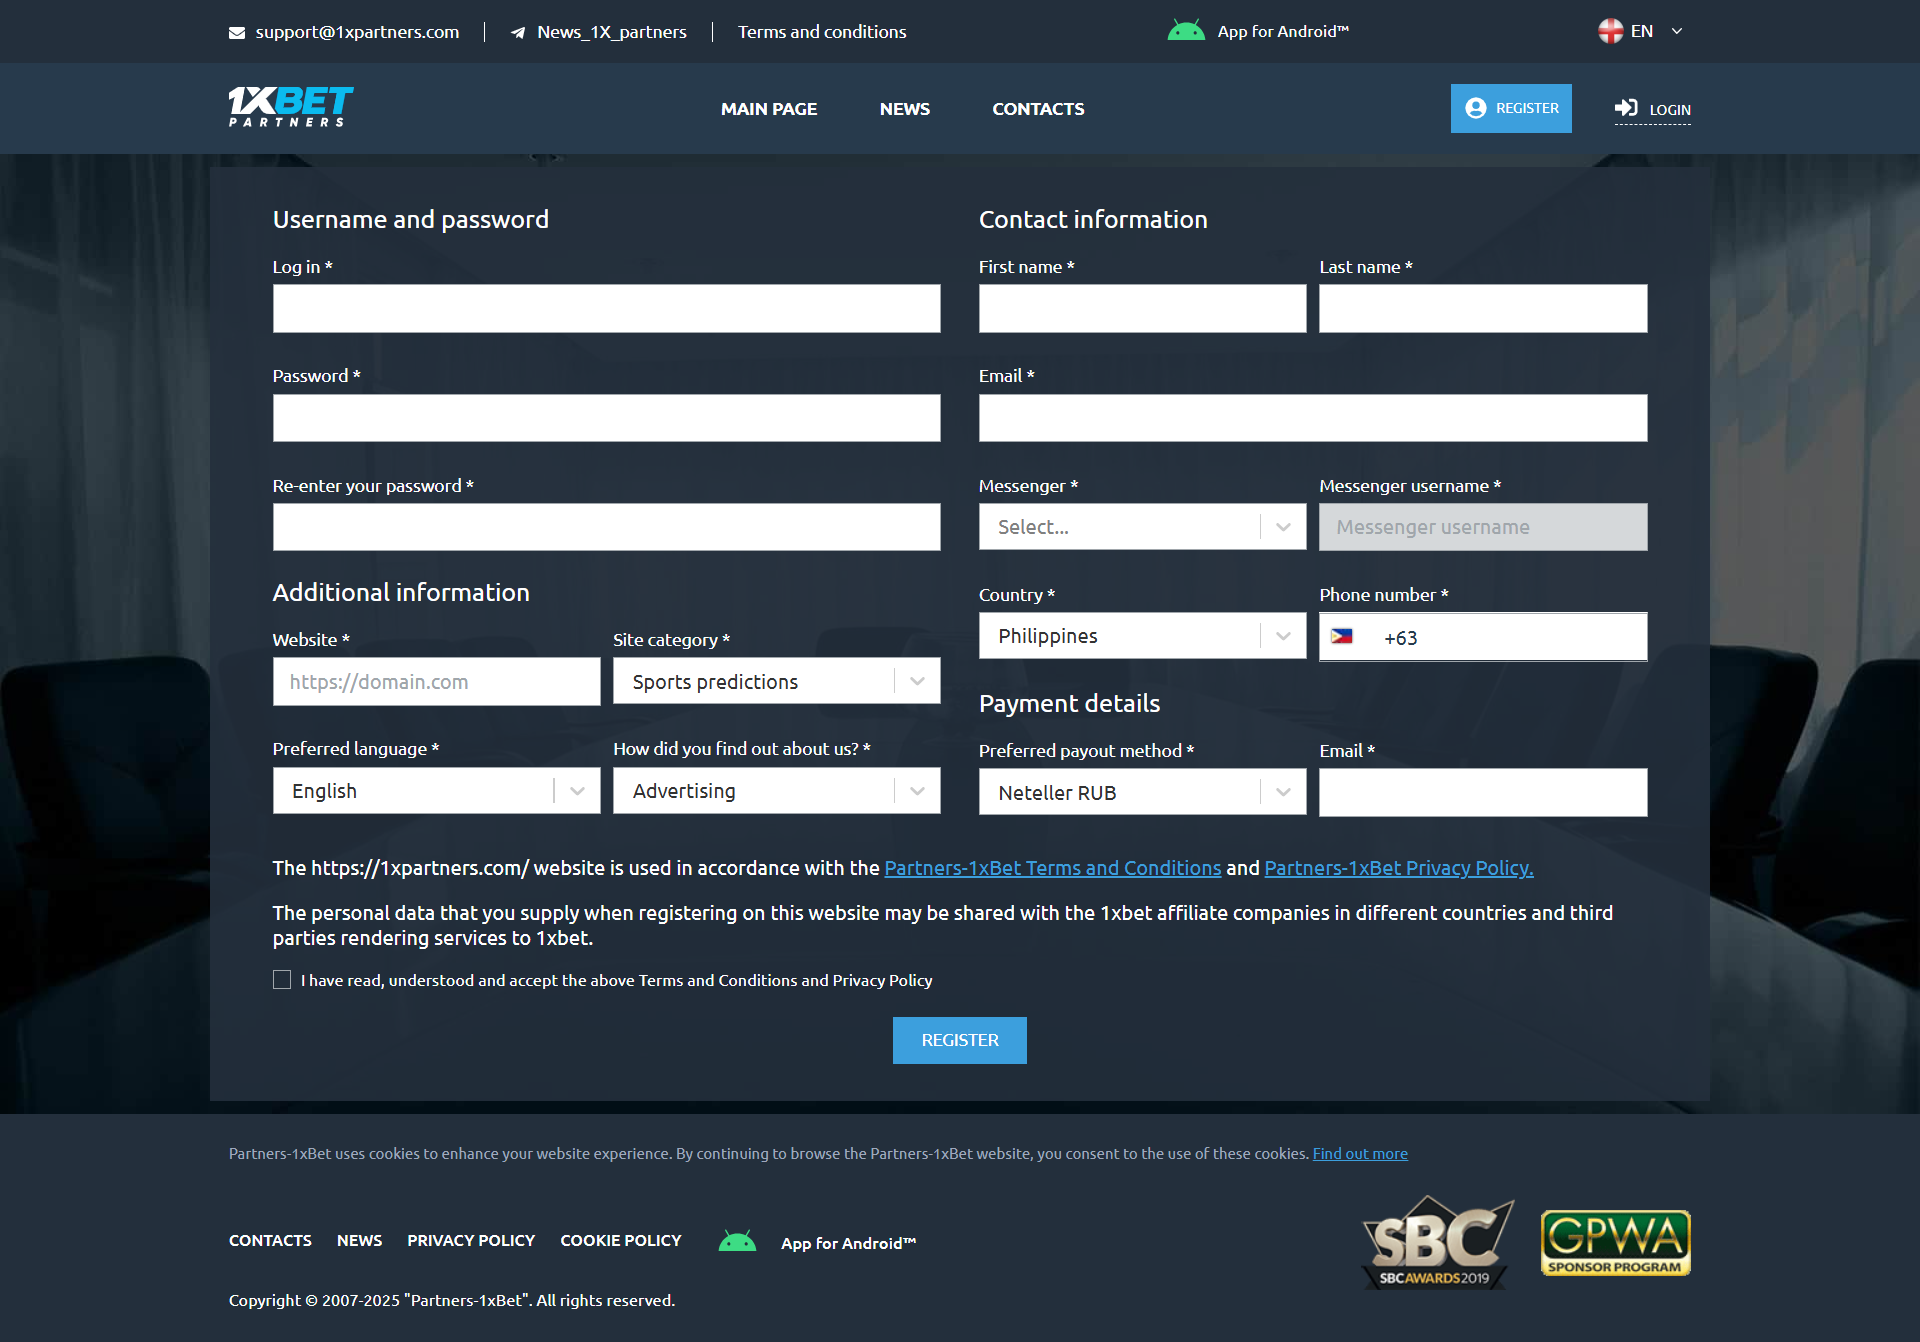The width and height of the screenshot is (1920, 1342).
Task: Click the user avatar icon in Register button
Action: (1475, 108)
